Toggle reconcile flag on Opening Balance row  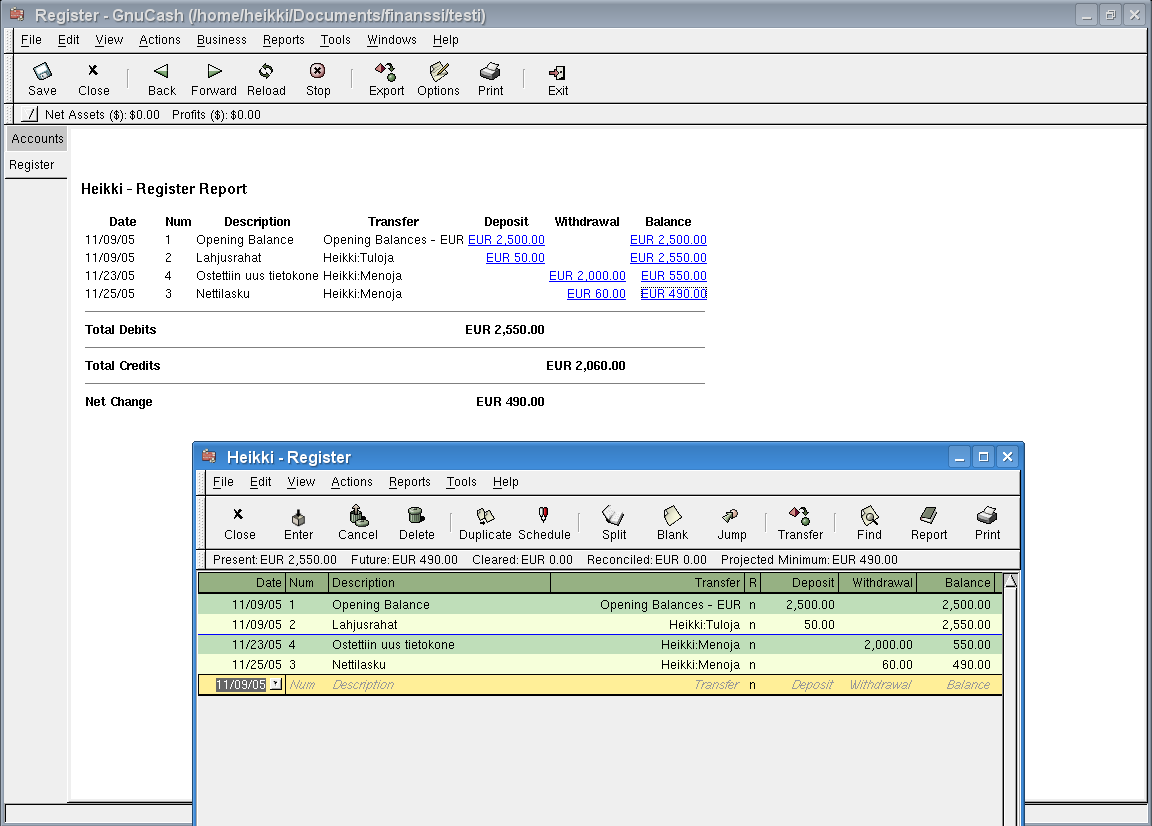752,605
